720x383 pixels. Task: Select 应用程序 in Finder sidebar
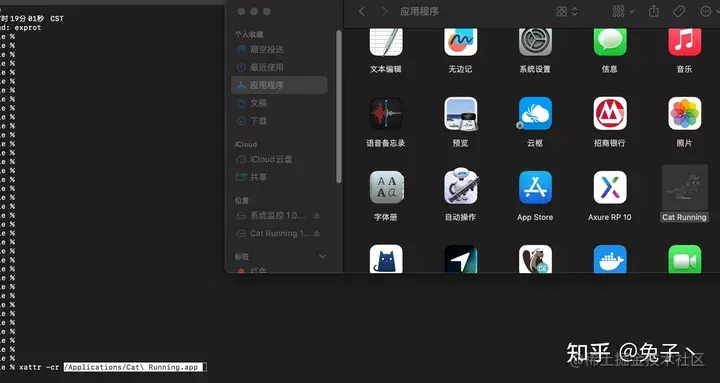point(279,85)
